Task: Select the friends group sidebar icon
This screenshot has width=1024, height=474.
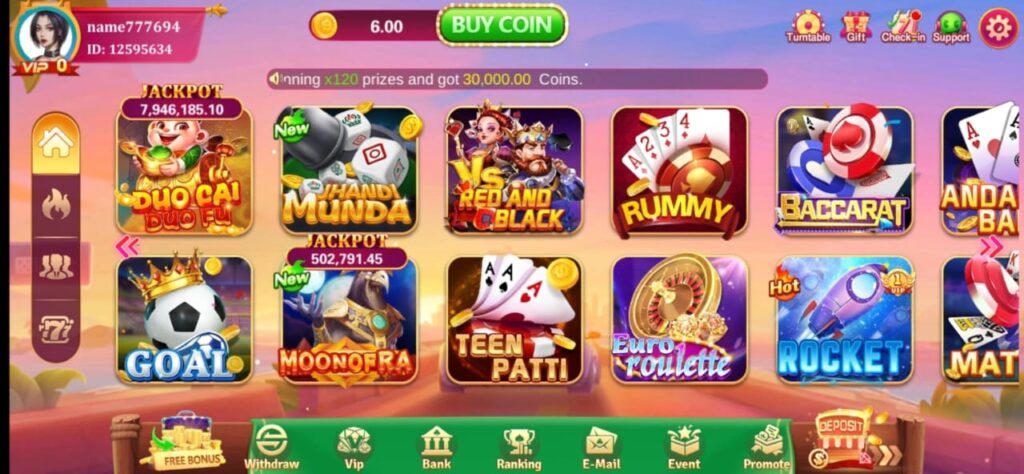Action: point(56,268)
